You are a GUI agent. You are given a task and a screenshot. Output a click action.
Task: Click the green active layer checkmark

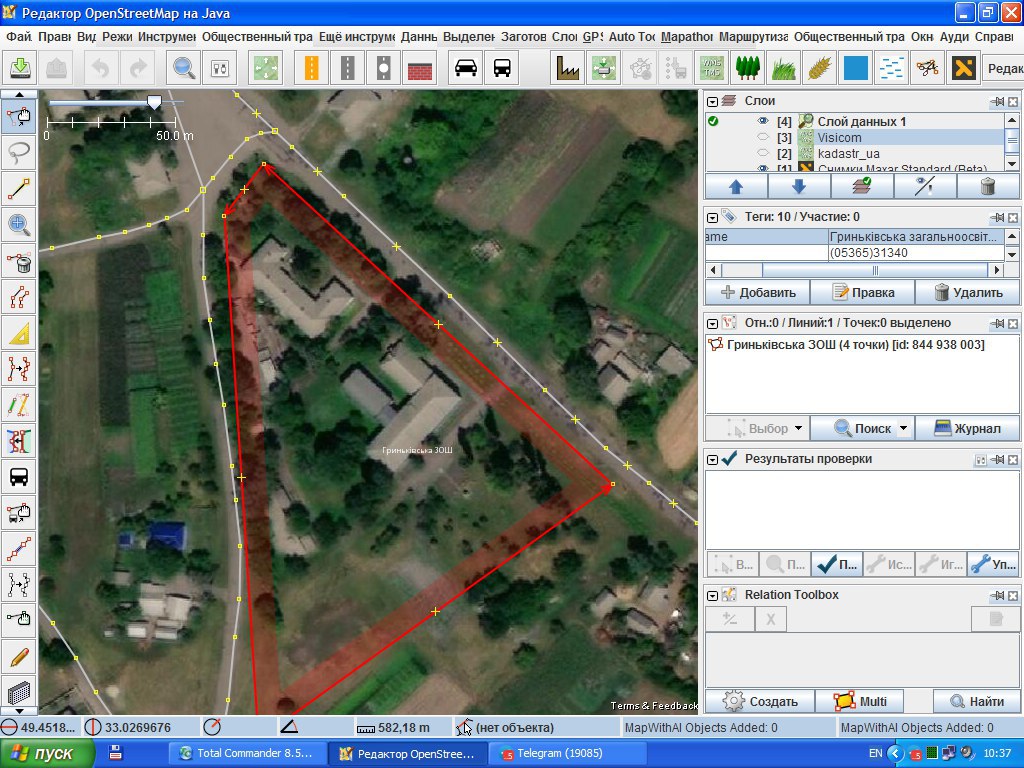tap(713, 121)
